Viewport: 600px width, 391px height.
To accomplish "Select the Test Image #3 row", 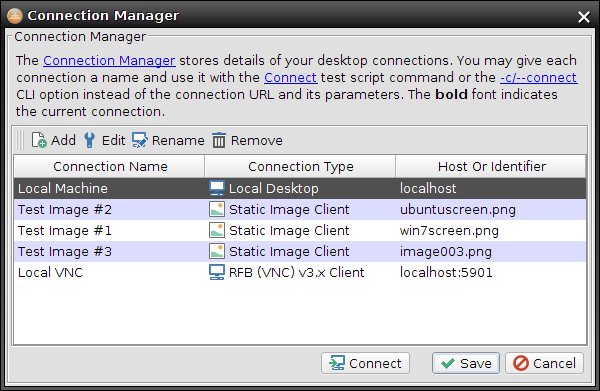I will 300,251.
